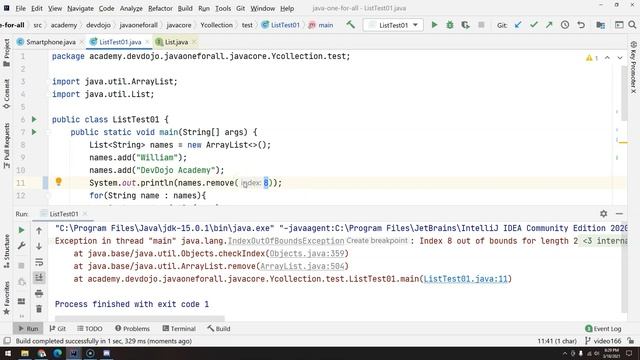Run main method gutter arrow line 7

point(34,132)
